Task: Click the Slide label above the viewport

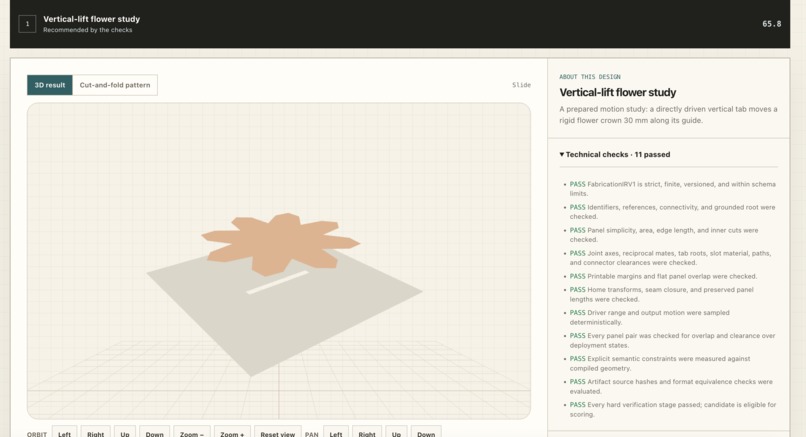Action: click(521, 85)
